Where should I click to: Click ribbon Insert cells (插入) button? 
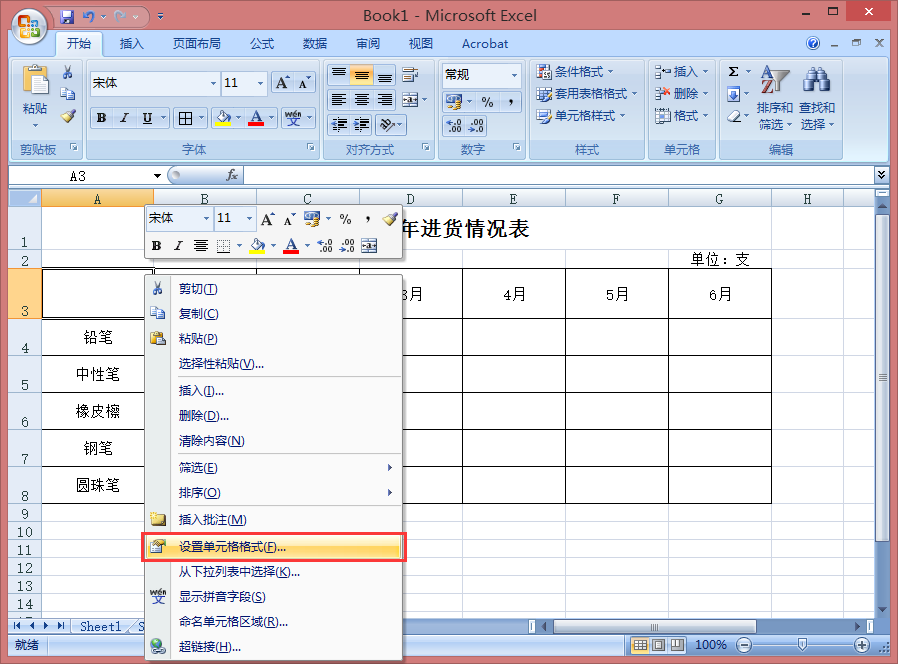click(x=682, y=72)
